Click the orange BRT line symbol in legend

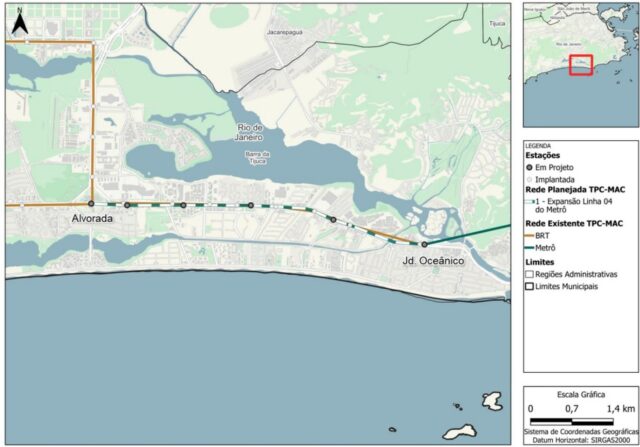[529, 234]
